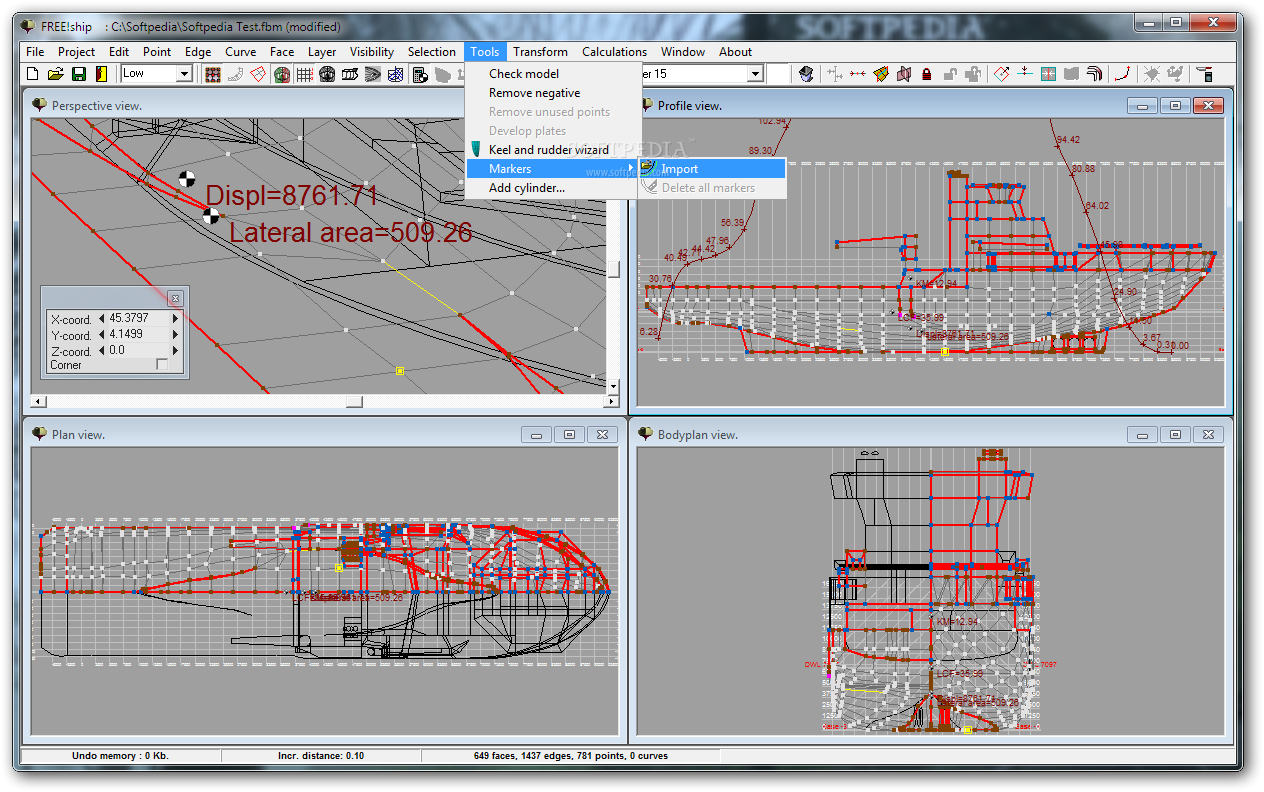Click the grey unlock-points padlock icon
The image size is (1264, 792).
point(950,74)
